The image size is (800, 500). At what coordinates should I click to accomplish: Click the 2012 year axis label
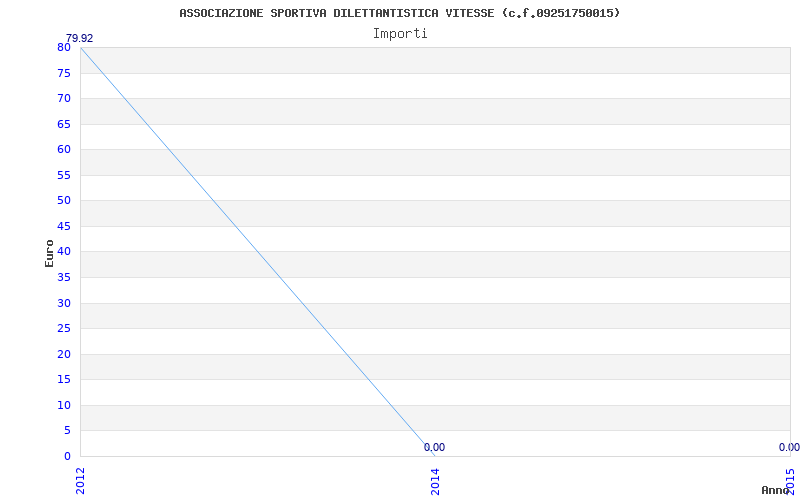(x=81, y=481)
